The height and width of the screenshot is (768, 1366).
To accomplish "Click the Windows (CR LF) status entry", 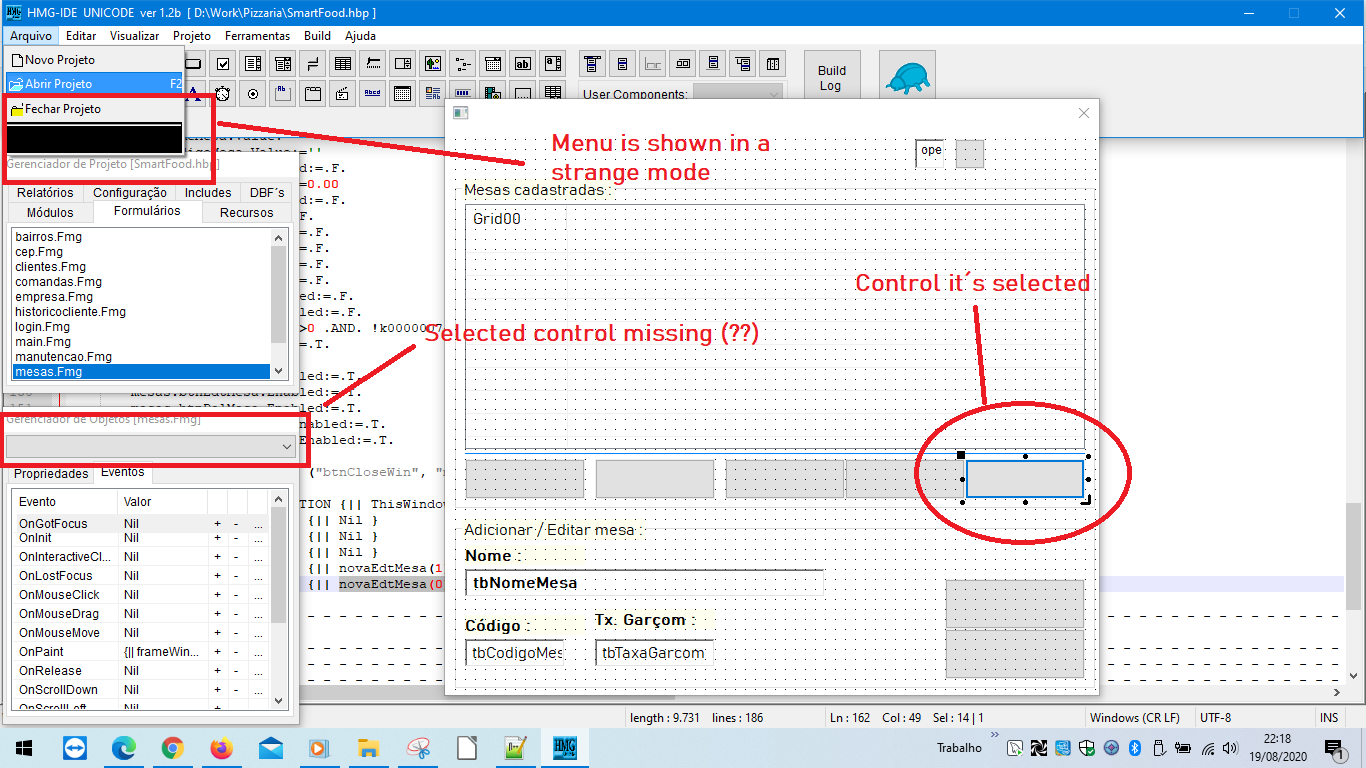I will click(x=1135, y=717).
